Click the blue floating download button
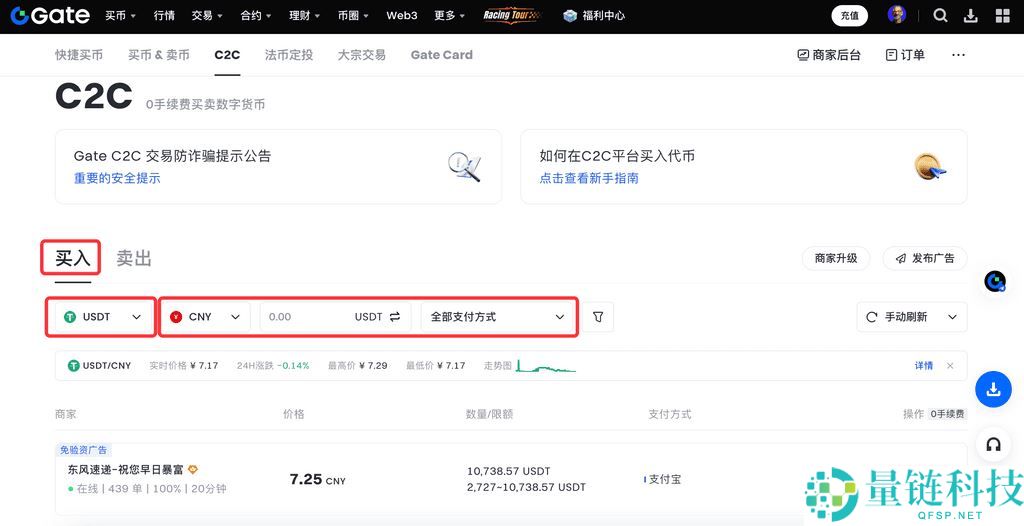Viewport: 1024px width, 526px height. pos(993,389)
